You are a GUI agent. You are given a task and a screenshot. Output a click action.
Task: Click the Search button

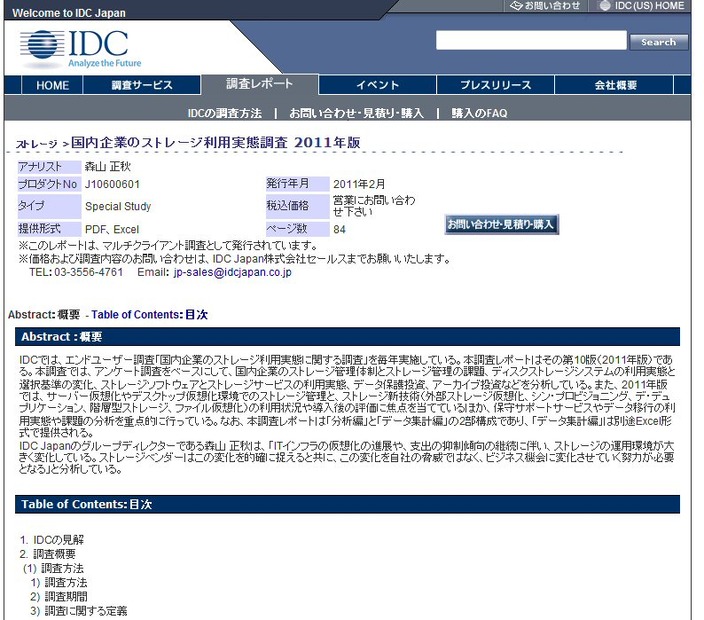tap(659, 42)
